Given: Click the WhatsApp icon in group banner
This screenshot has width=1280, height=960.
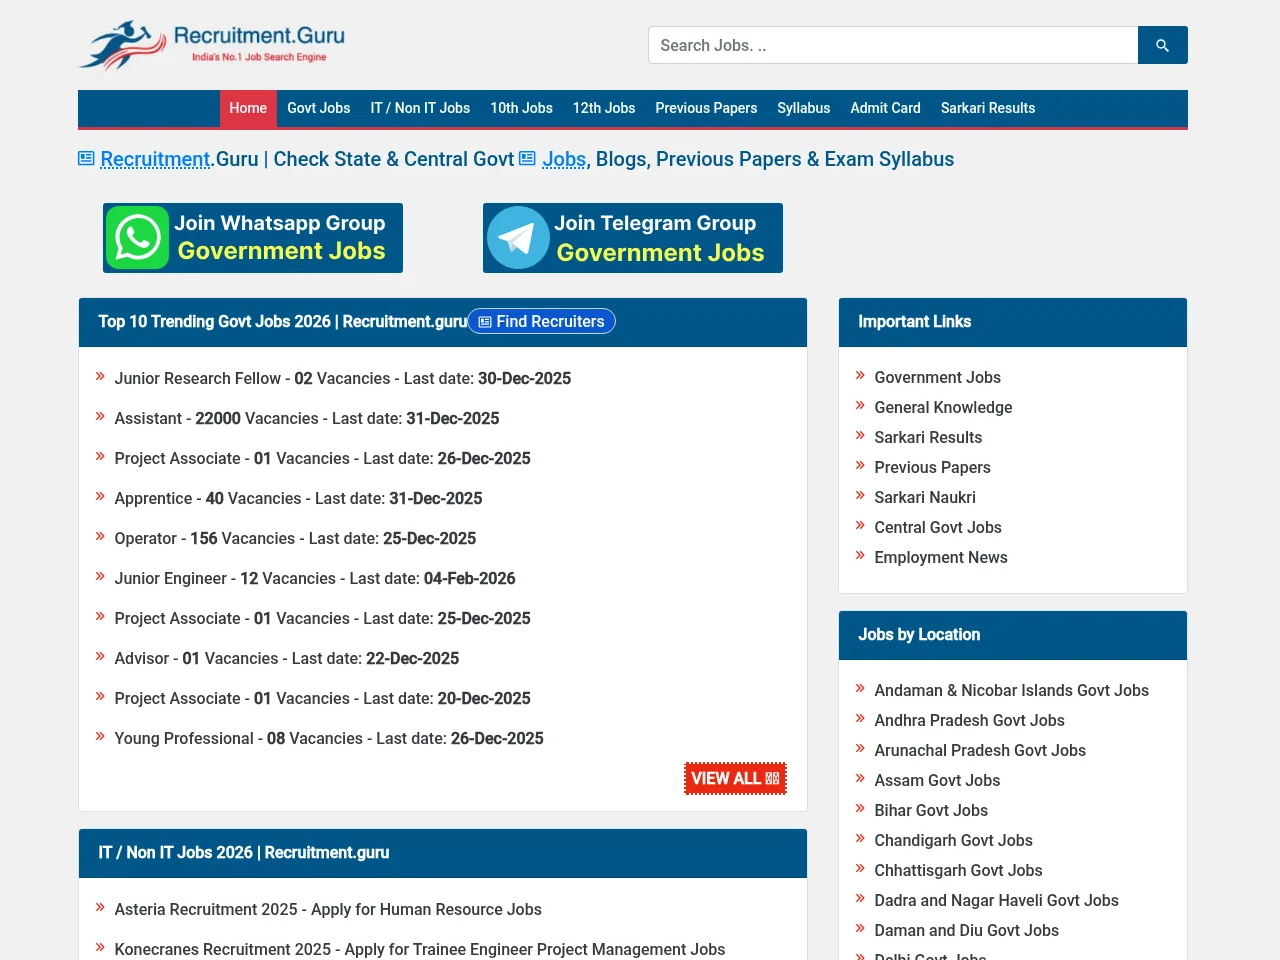Looking at the screenshot, I should [137, 238].
